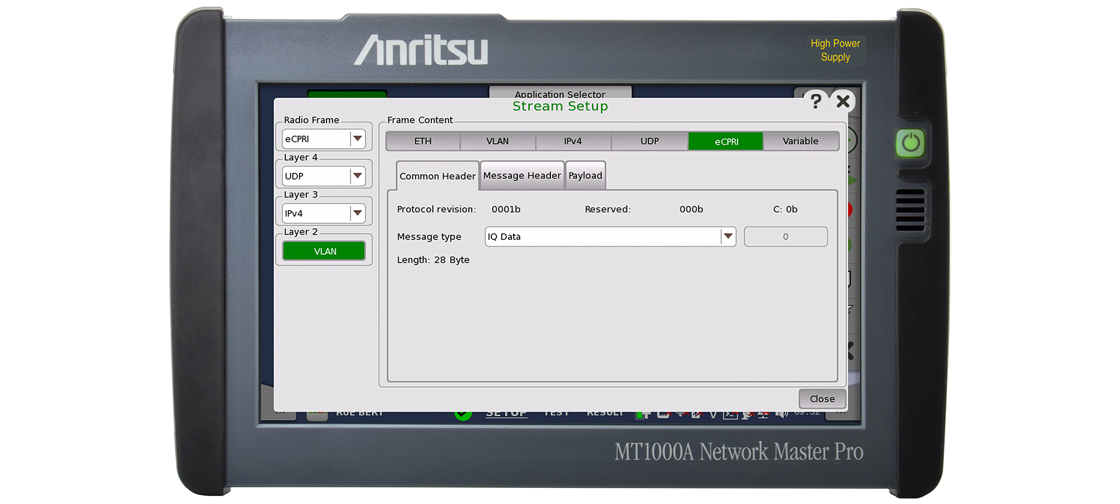
Task: Select the green eCPRI frame content tab
Action: coord(725,142)
